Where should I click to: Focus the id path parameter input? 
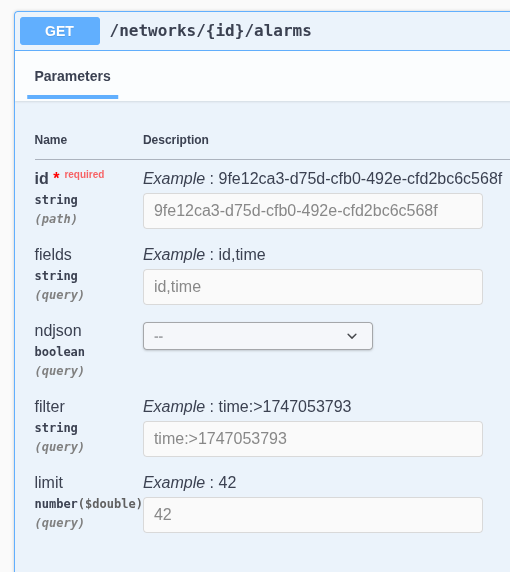(313, 211)
